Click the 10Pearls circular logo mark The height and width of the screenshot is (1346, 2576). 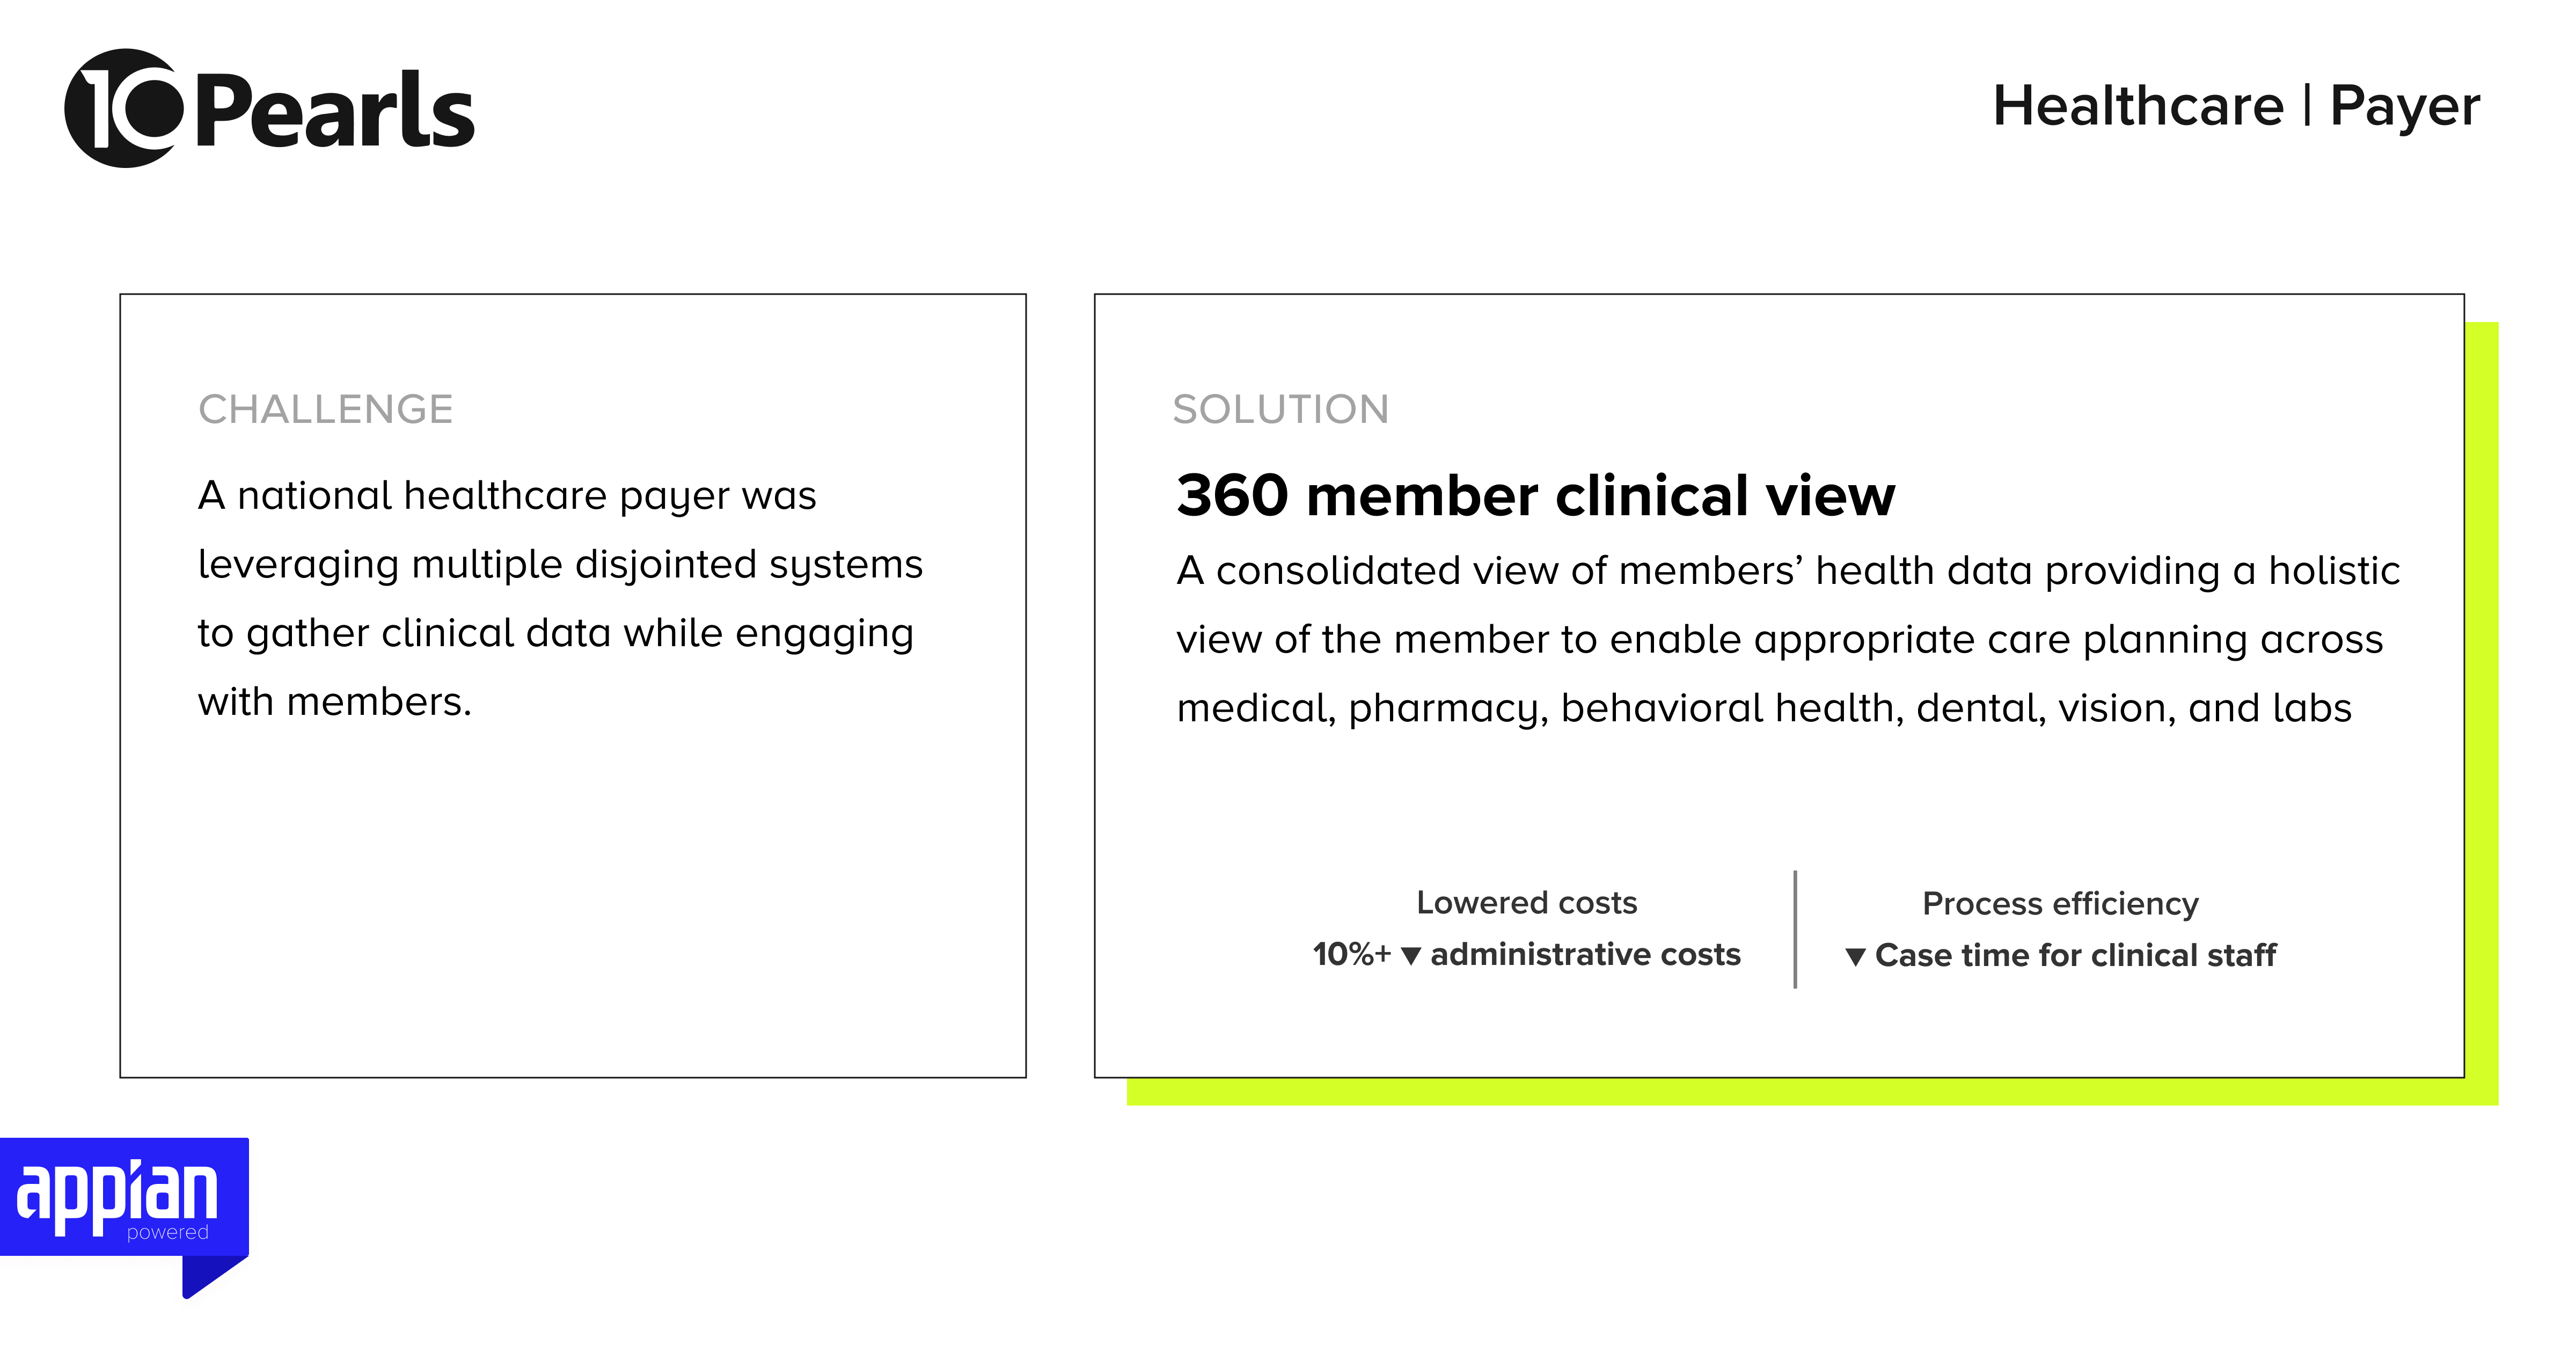point(123,108)
